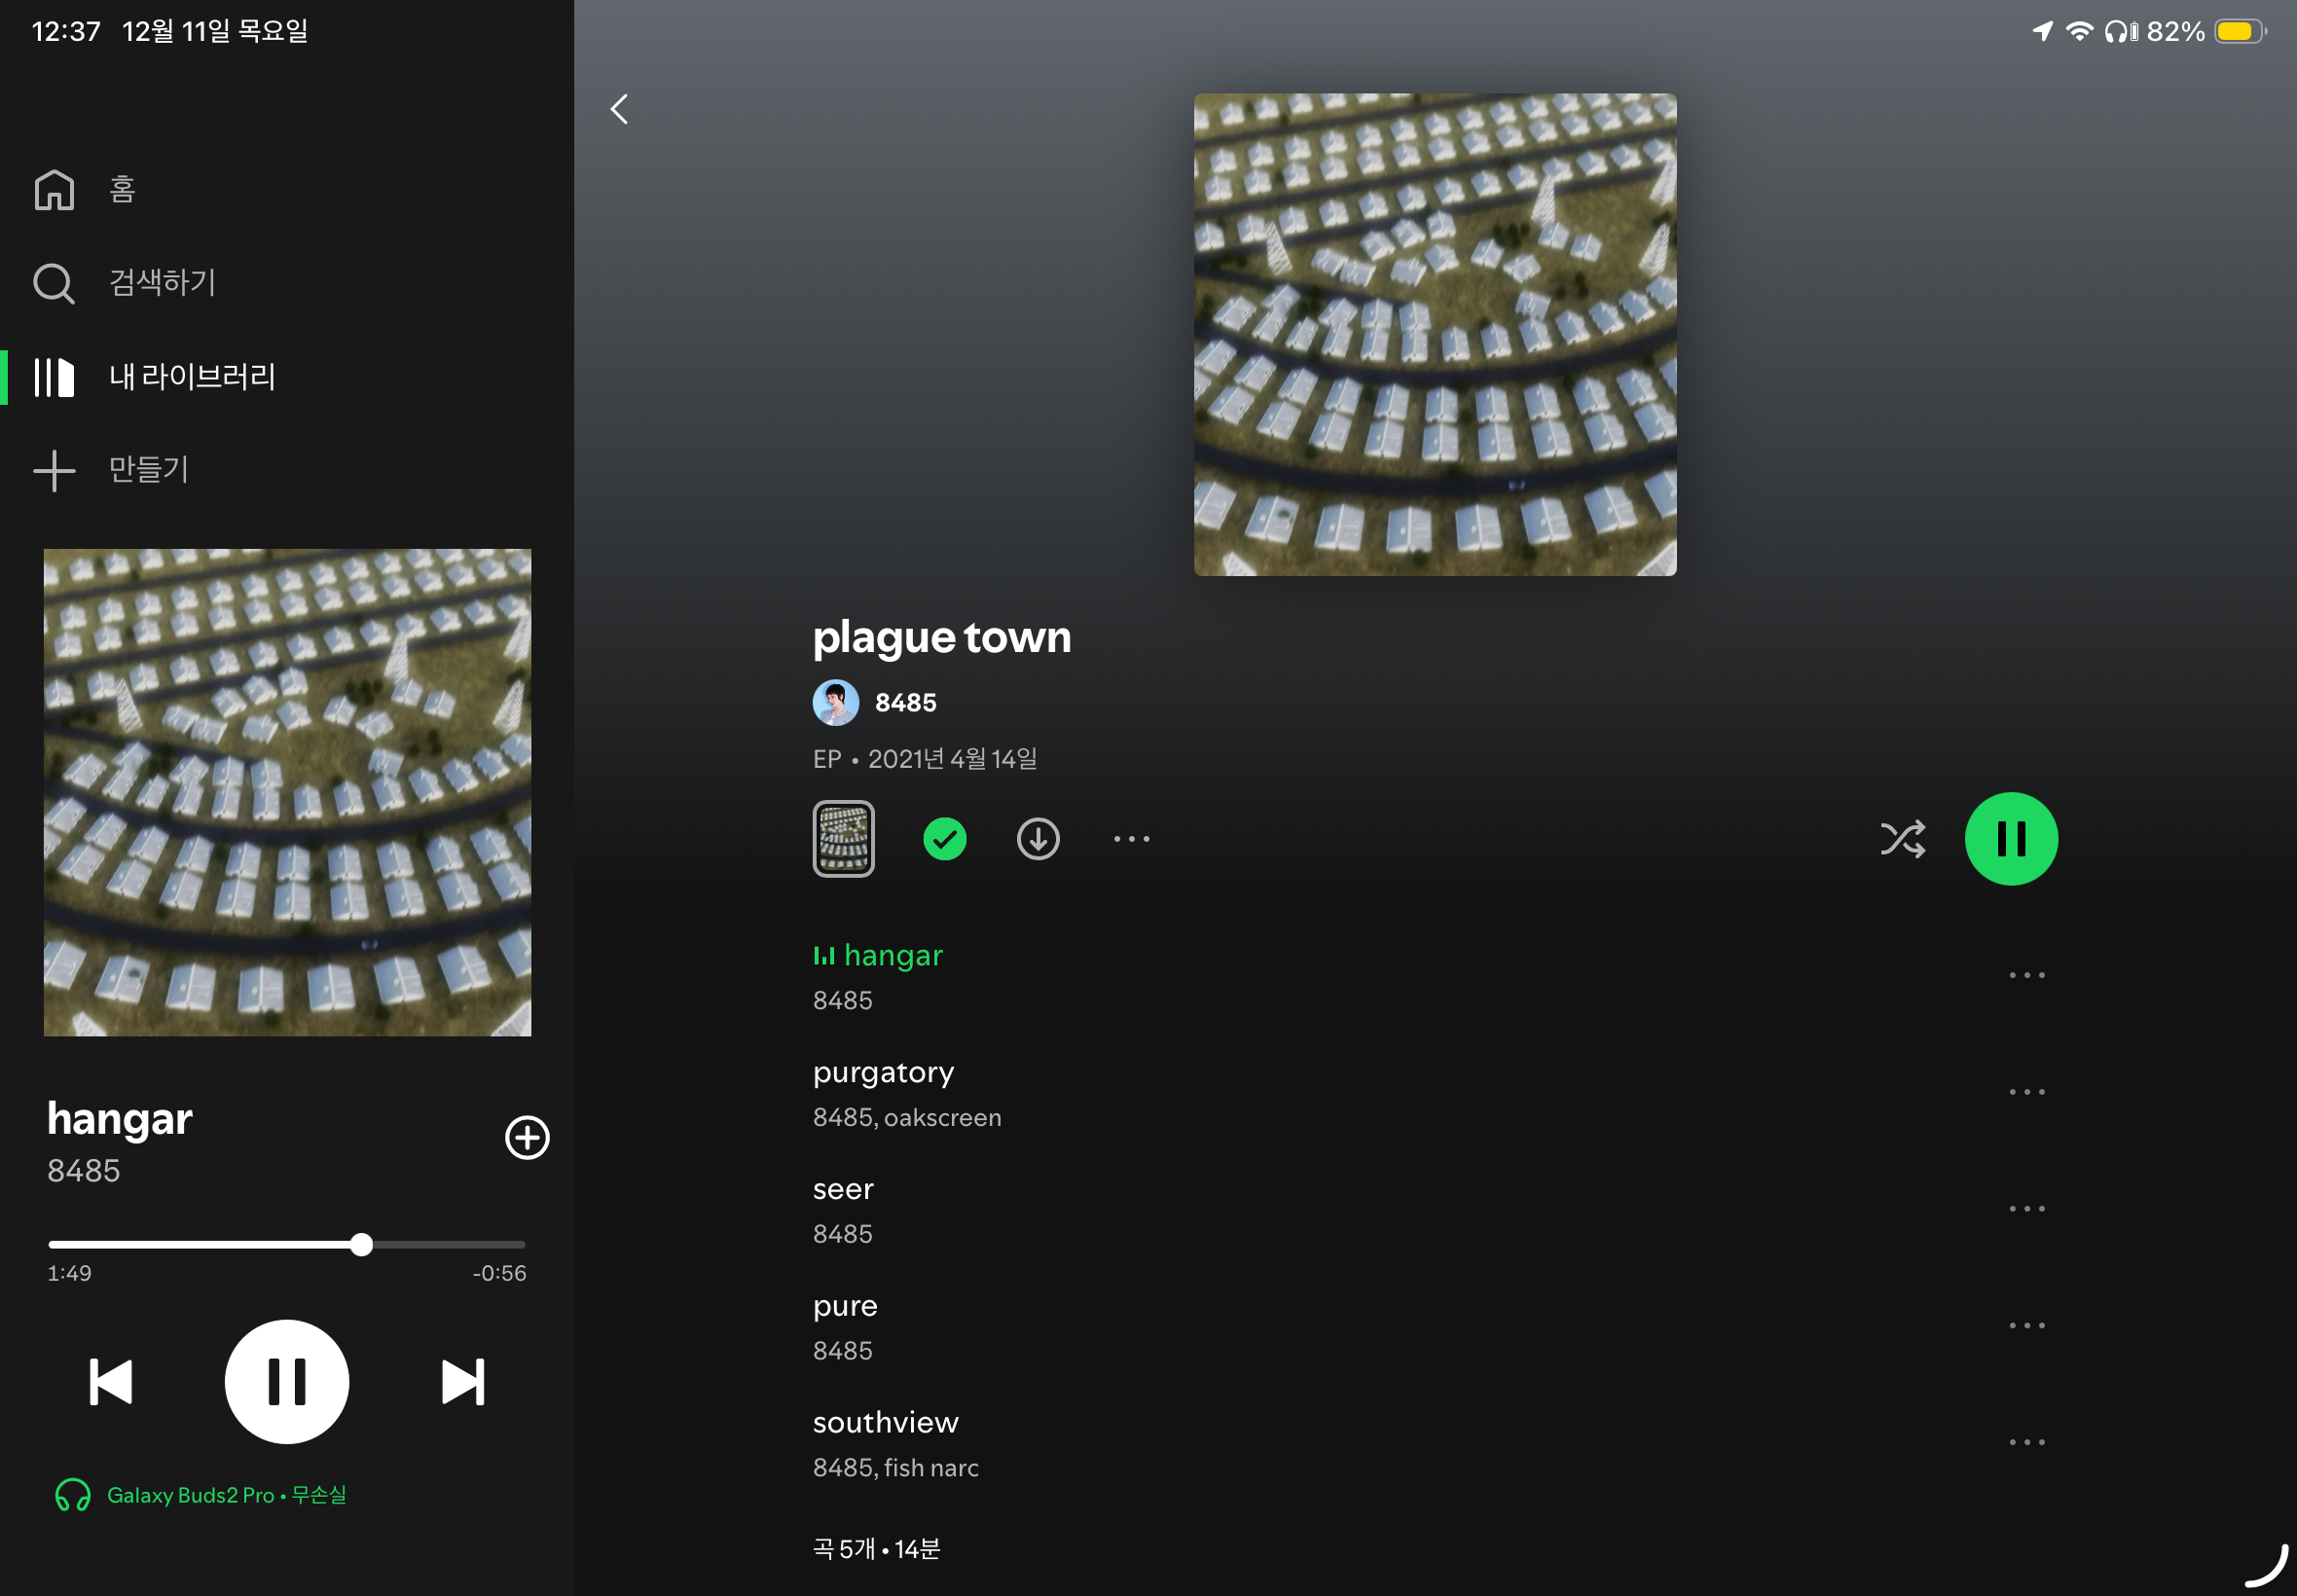The image size is (2297, 1596).
Task: Click the playback progress slider knob
Action: [362, 1245]
